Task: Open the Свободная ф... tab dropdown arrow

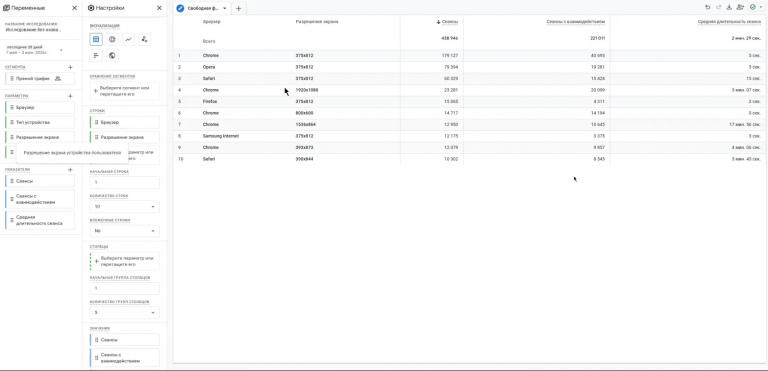Action: click(x=224, y=8)
